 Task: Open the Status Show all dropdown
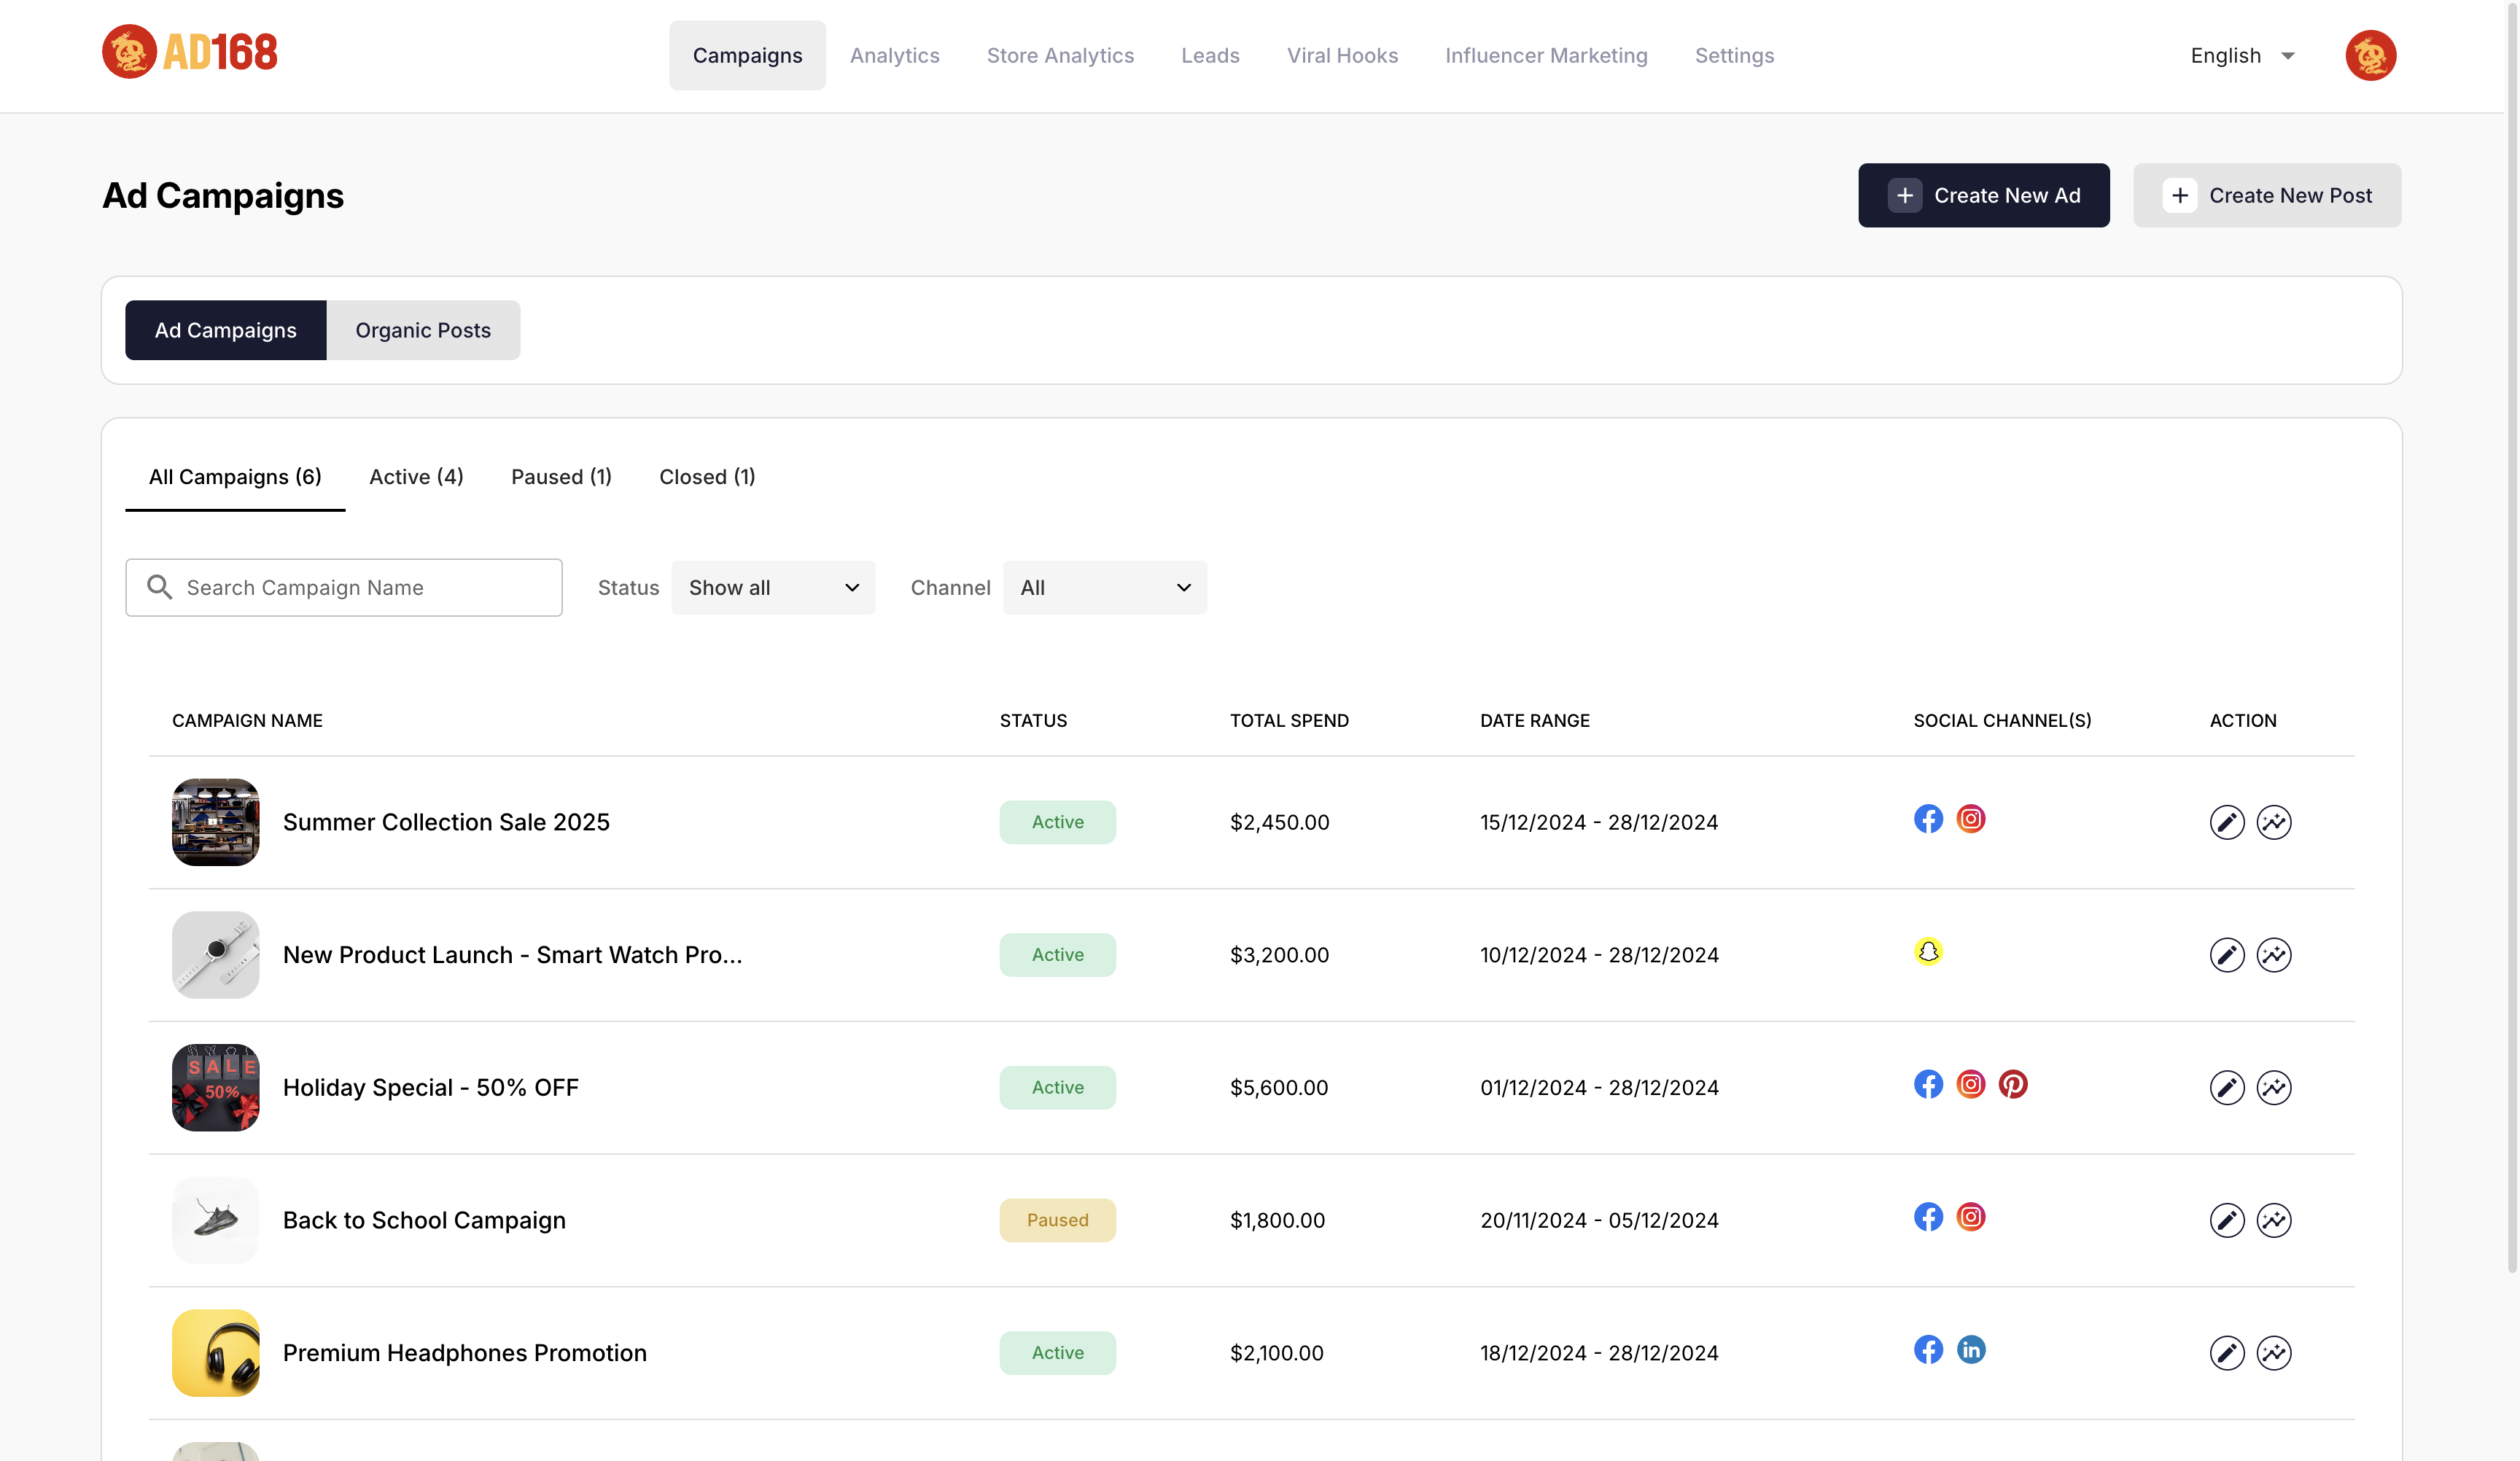(773, 588)
